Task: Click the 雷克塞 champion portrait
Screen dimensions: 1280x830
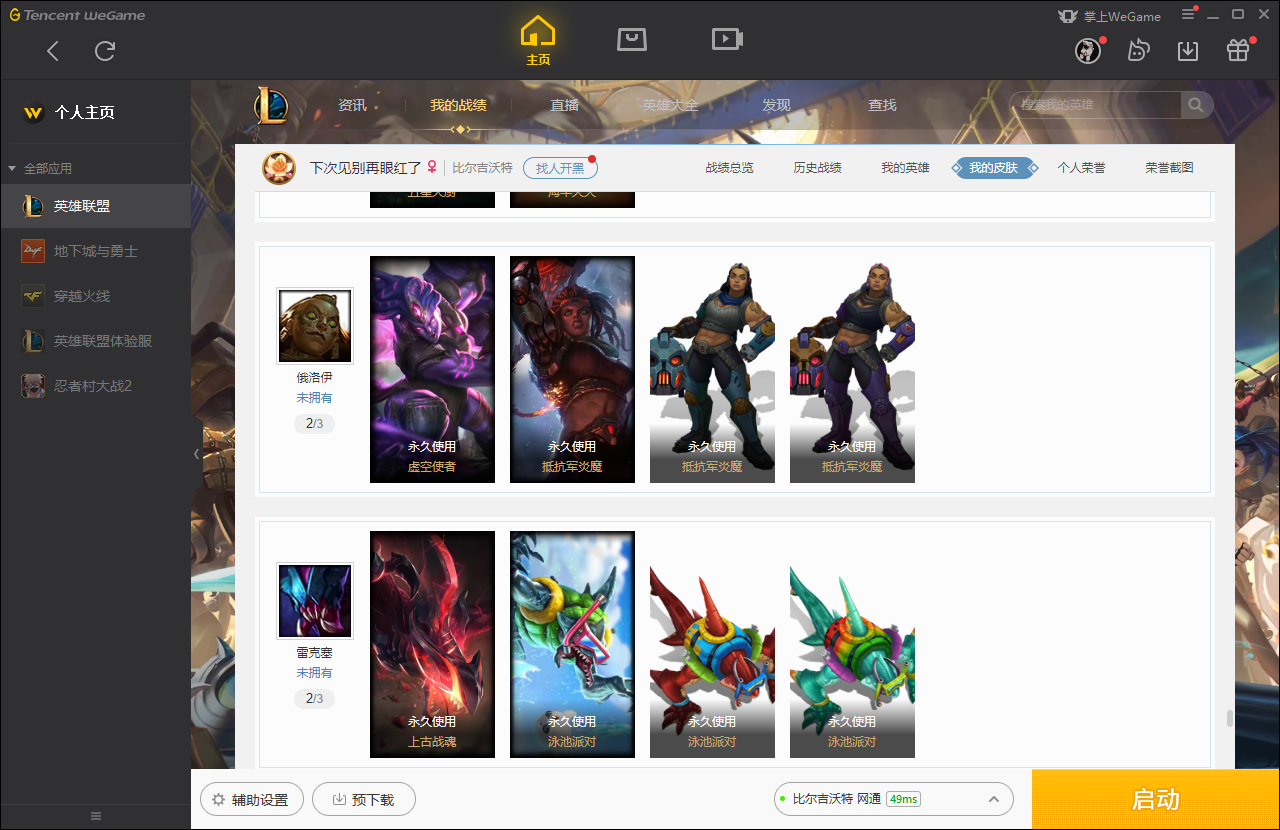Action: pyautogui.click(x=315, y=601)
